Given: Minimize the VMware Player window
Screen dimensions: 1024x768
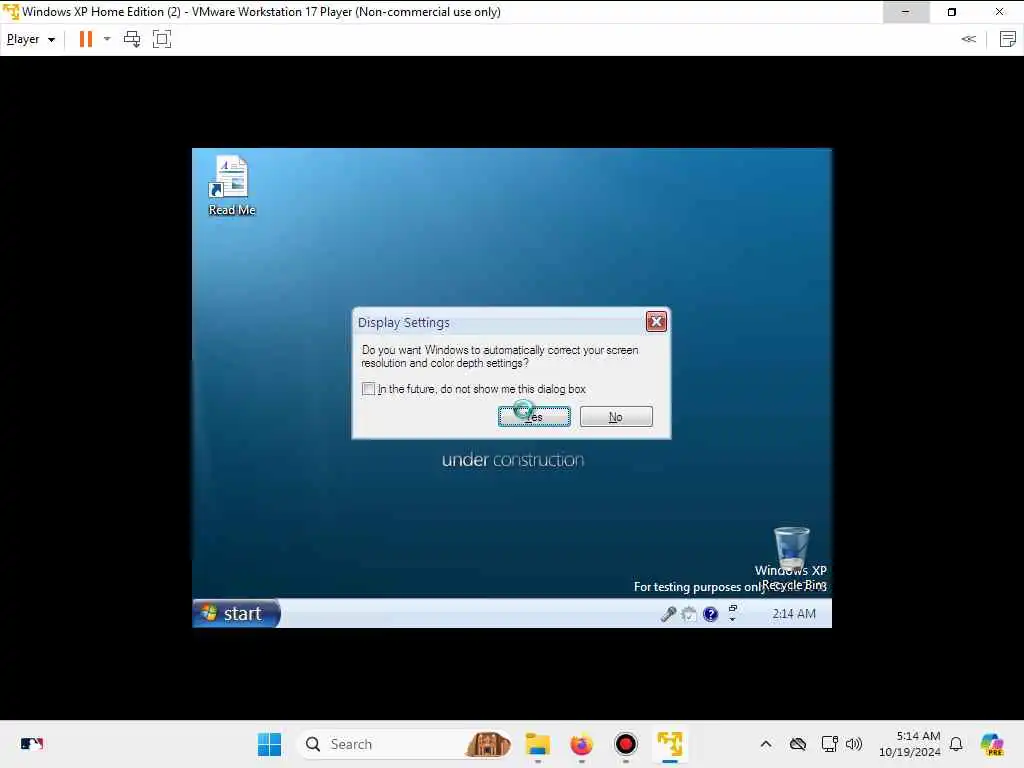Looking at the screenshot, I should tap(905, 12).
